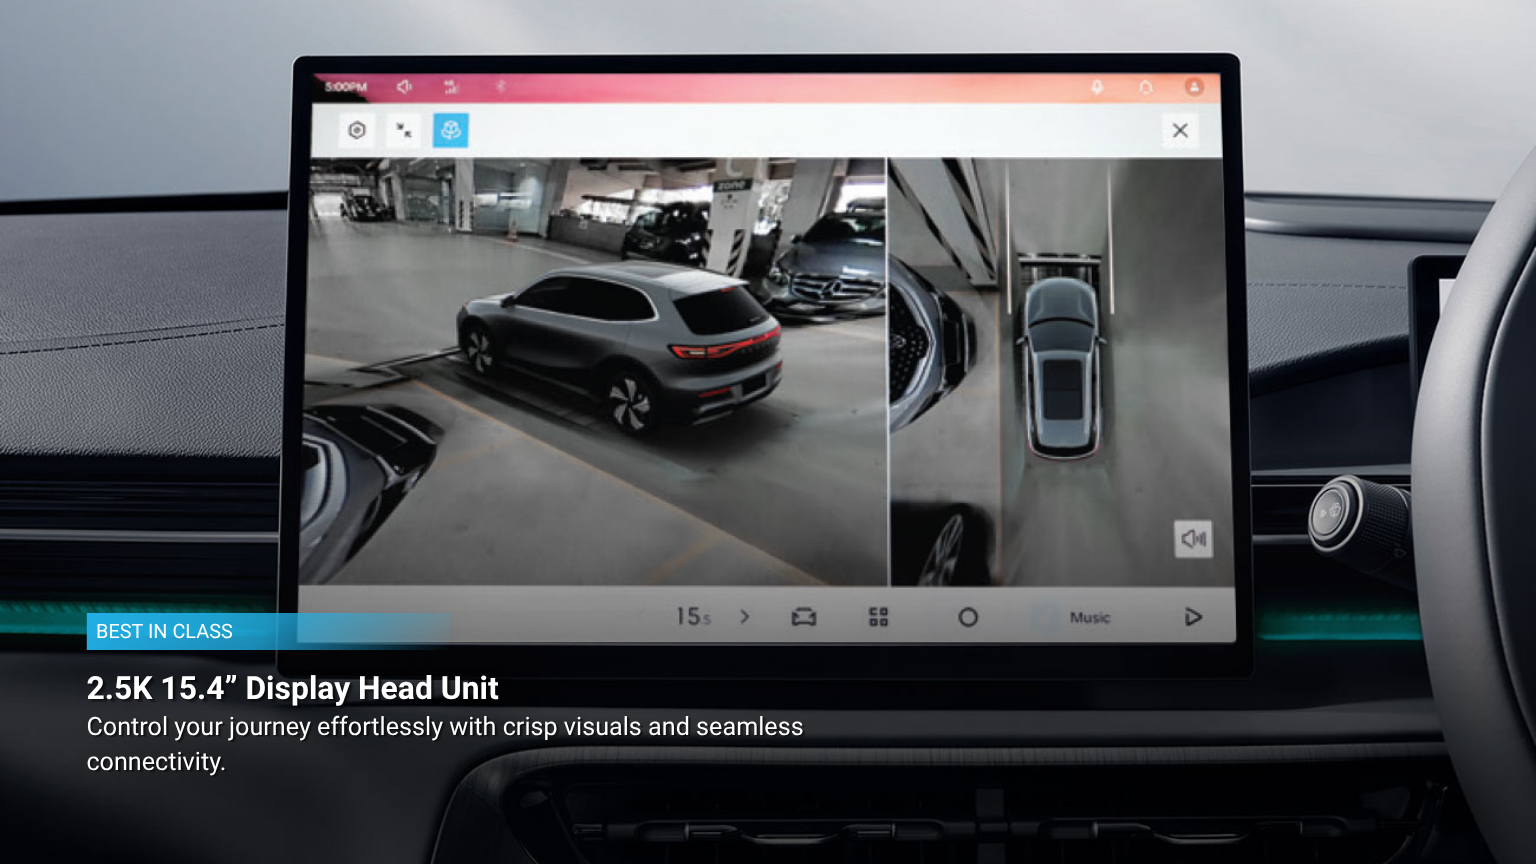
Task: Tap the volume speaker icon in status bar
Action: tap(404, 87)
